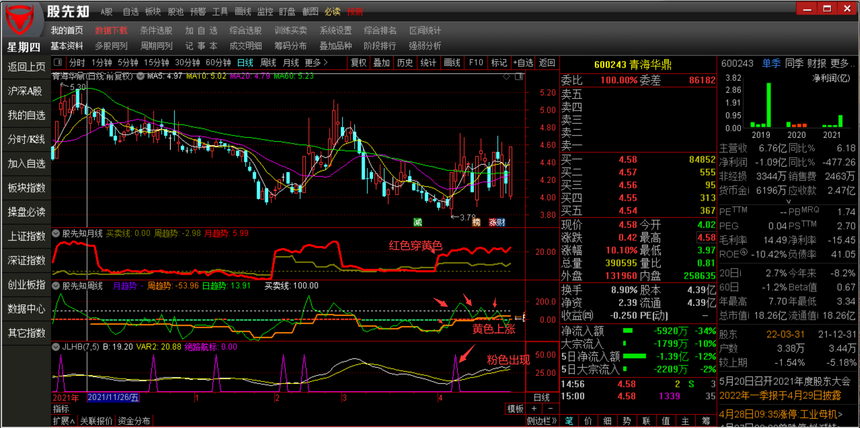Switch to 5分钟 chart period
The width and height of the screenshot is (860, 428).
coord(128,63)
